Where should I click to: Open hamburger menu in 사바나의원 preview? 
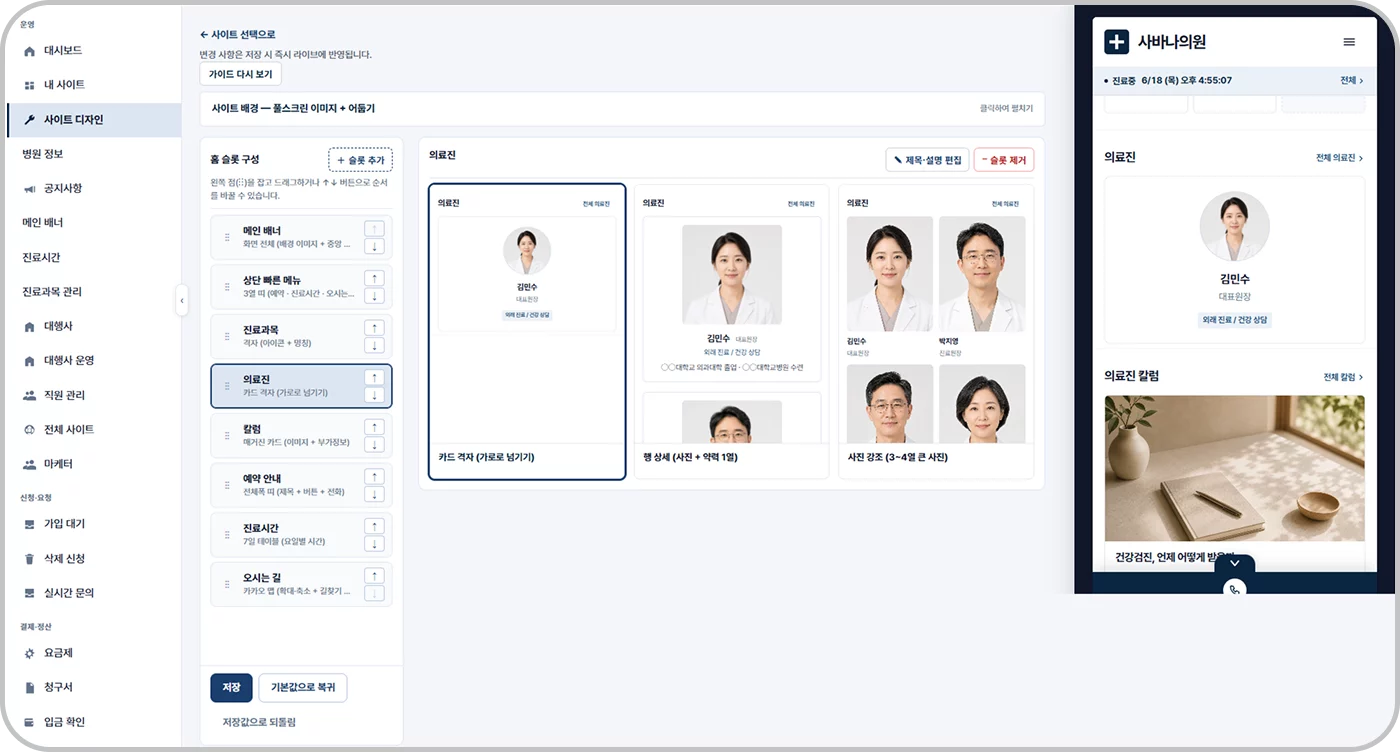tap(1349, 42)
